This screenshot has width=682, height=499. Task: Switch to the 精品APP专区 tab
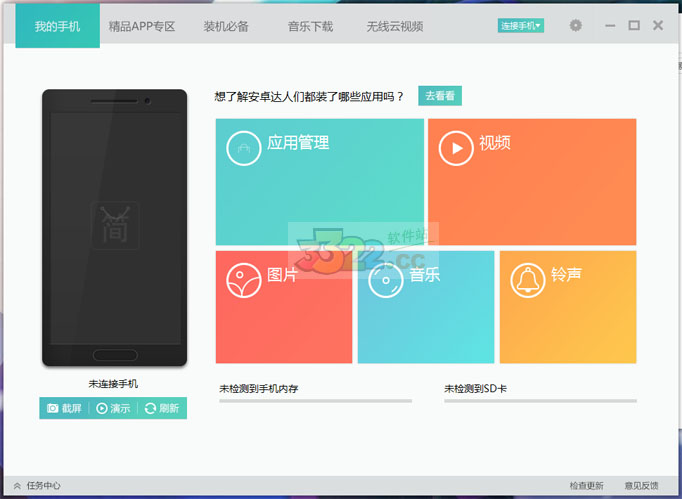tap(142, 27)
